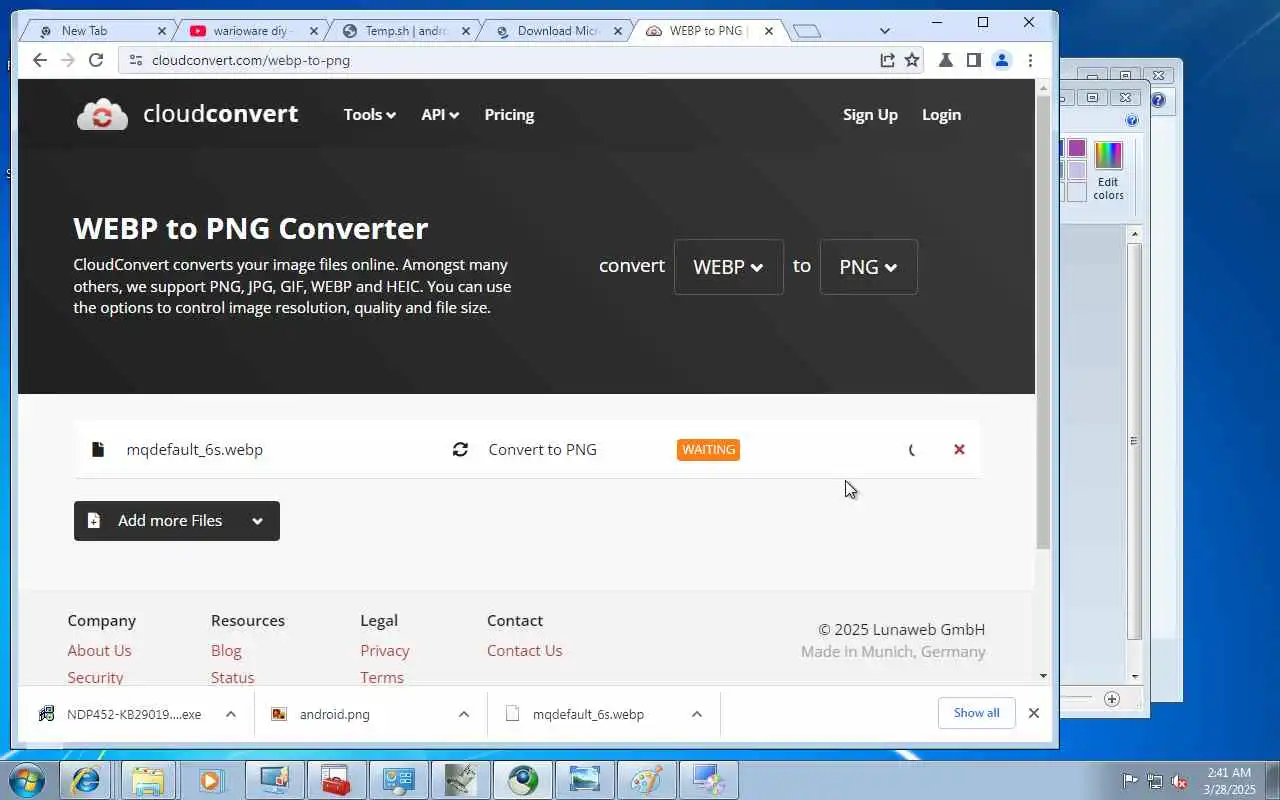Bookmark this page with the star
The width and height of the screenshot is (1280, 800).
tap(912, 60)
